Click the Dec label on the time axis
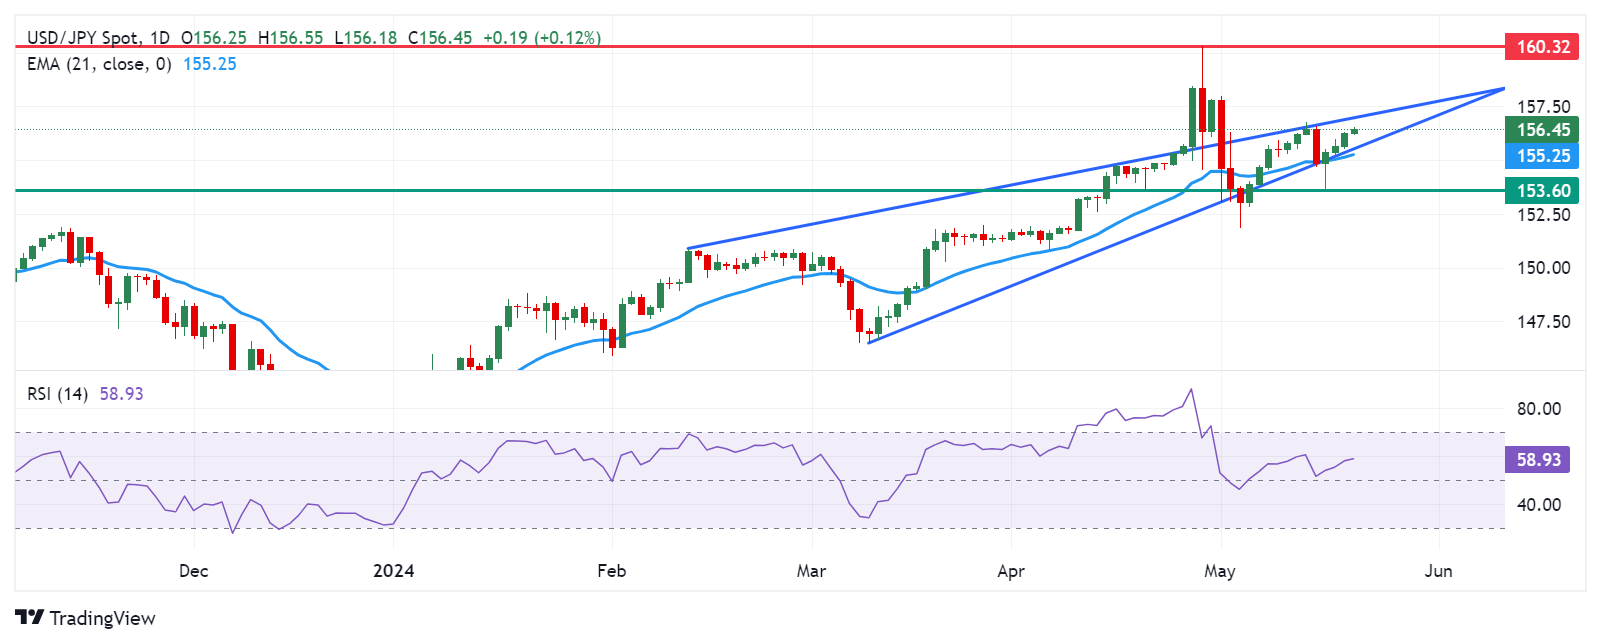 (193, 571)
